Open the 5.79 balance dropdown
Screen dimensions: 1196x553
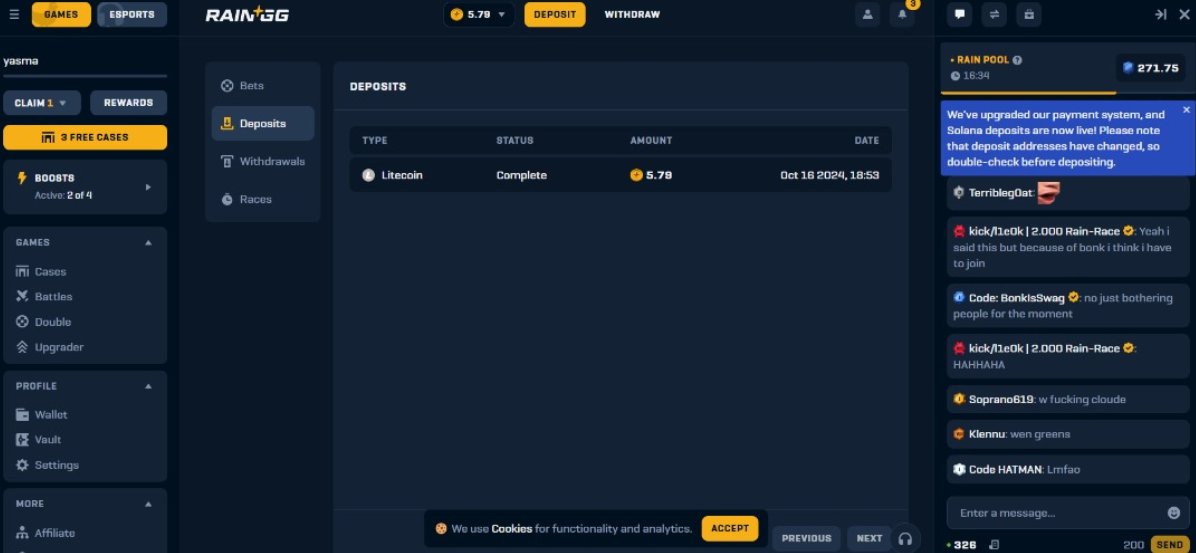[478, 14]
